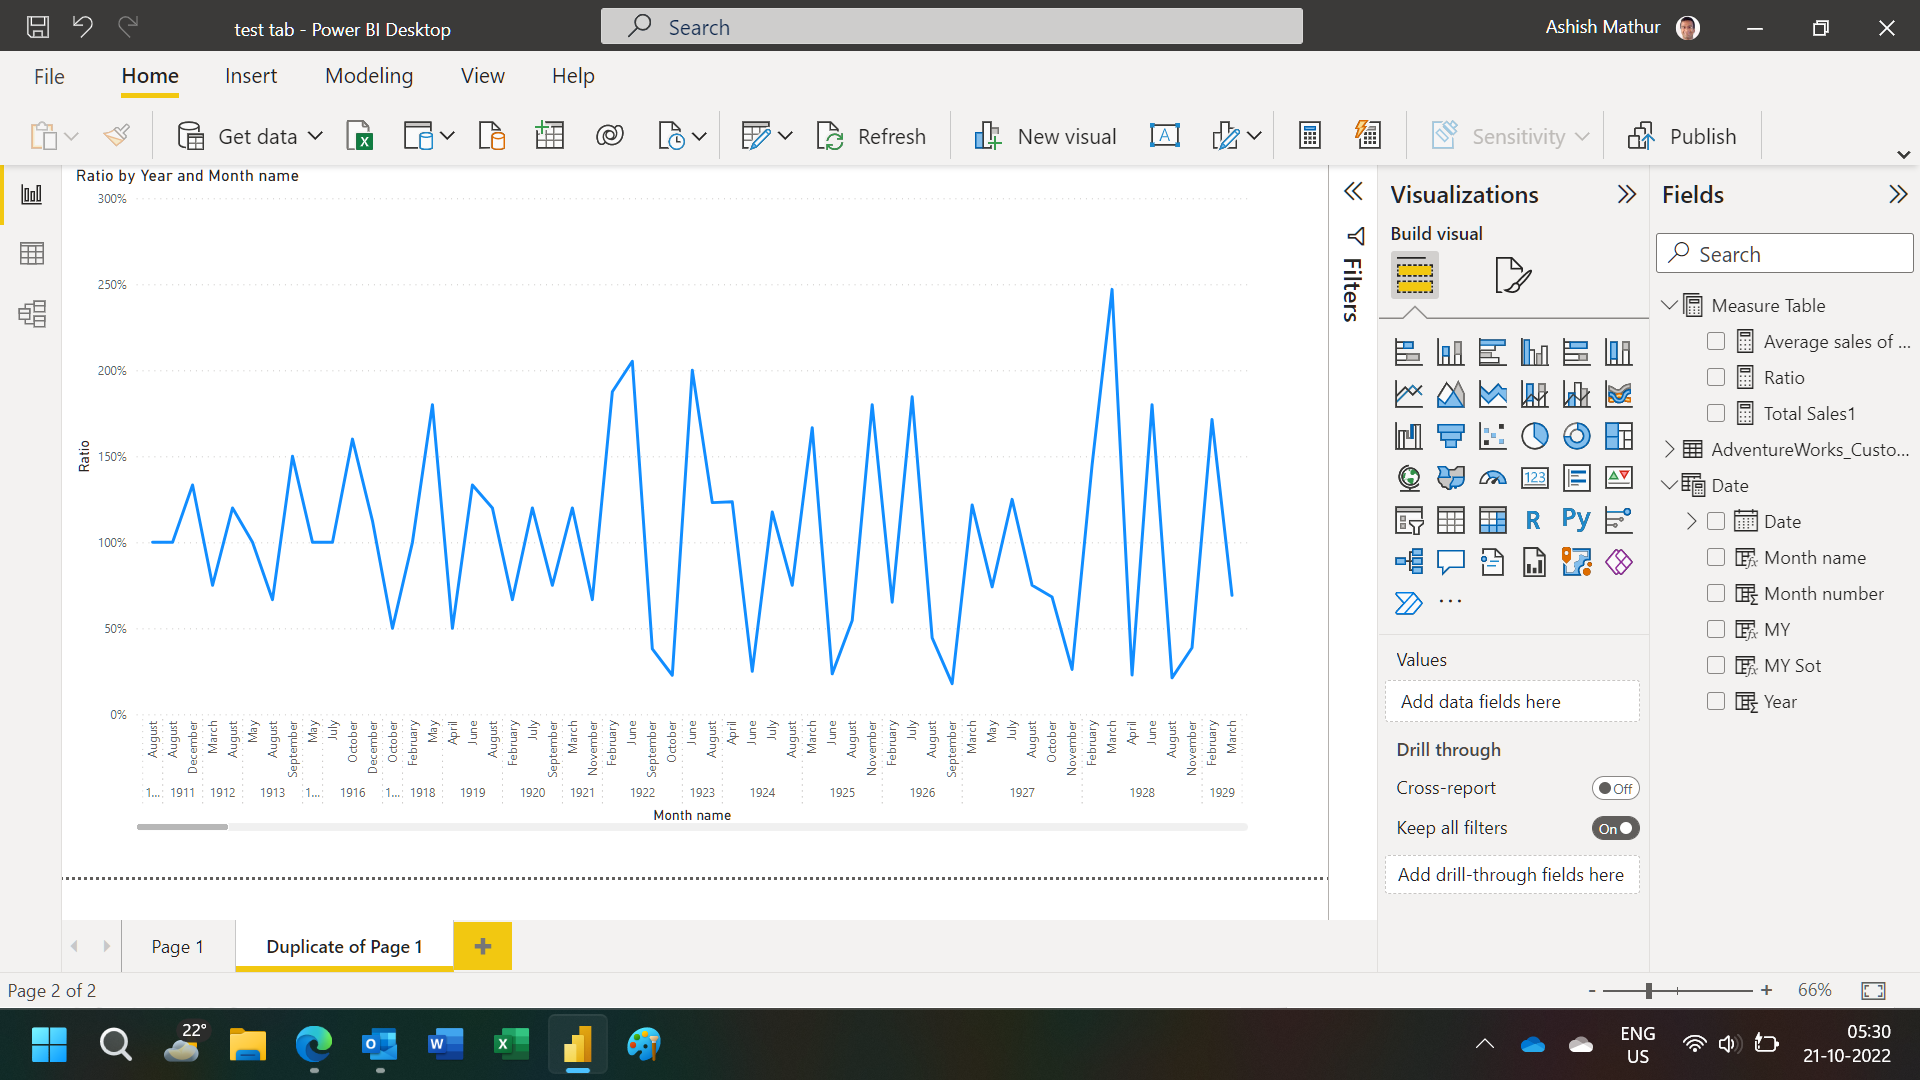The height and width of the screenshot is (1080, 1920).
Task: Switch to the View ribbon tab
Action: coord(483,76)
